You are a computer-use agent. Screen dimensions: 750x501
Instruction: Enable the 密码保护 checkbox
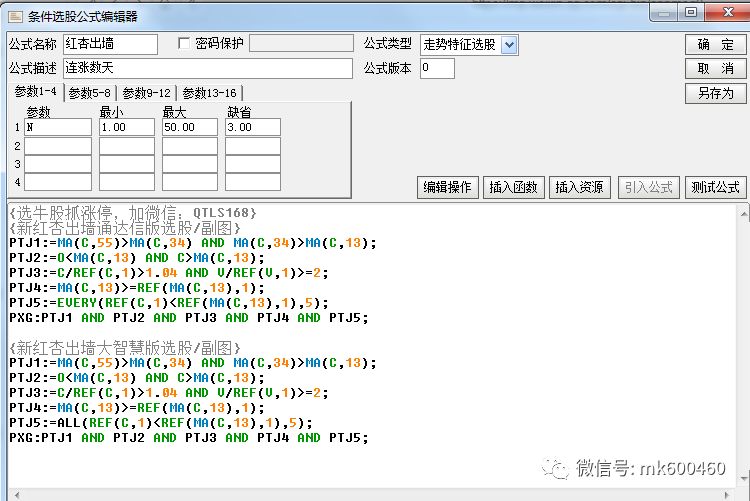click(183, 44)
